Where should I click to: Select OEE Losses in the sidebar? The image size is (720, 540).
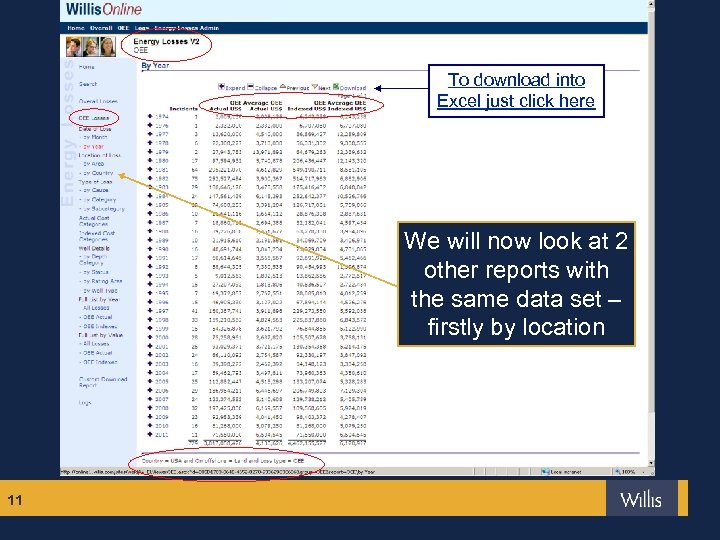pyautogui.click(x=94, y=118)
